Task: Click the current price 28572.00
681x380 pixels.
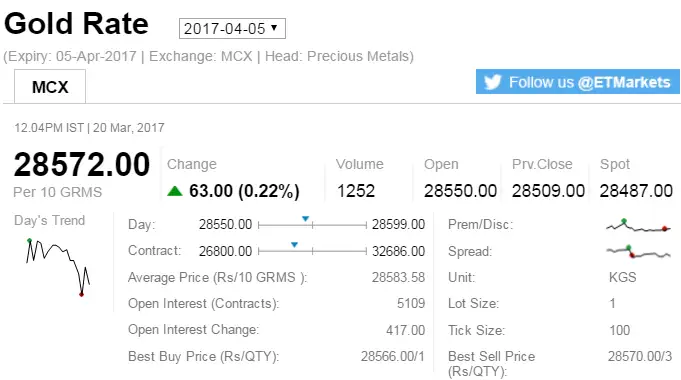Action: click(82, 165)
